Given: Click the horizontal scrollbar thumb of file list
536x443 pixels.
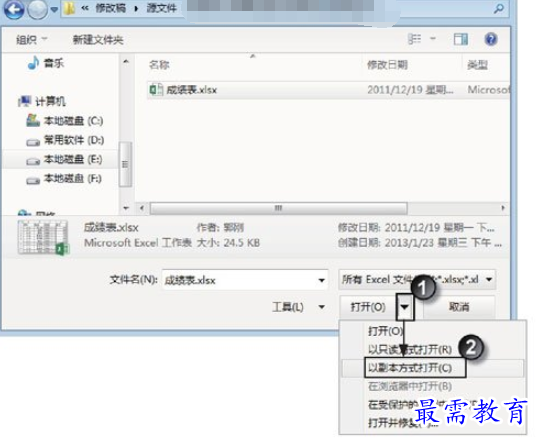Looking at the screenshot, I should [279, 208].
